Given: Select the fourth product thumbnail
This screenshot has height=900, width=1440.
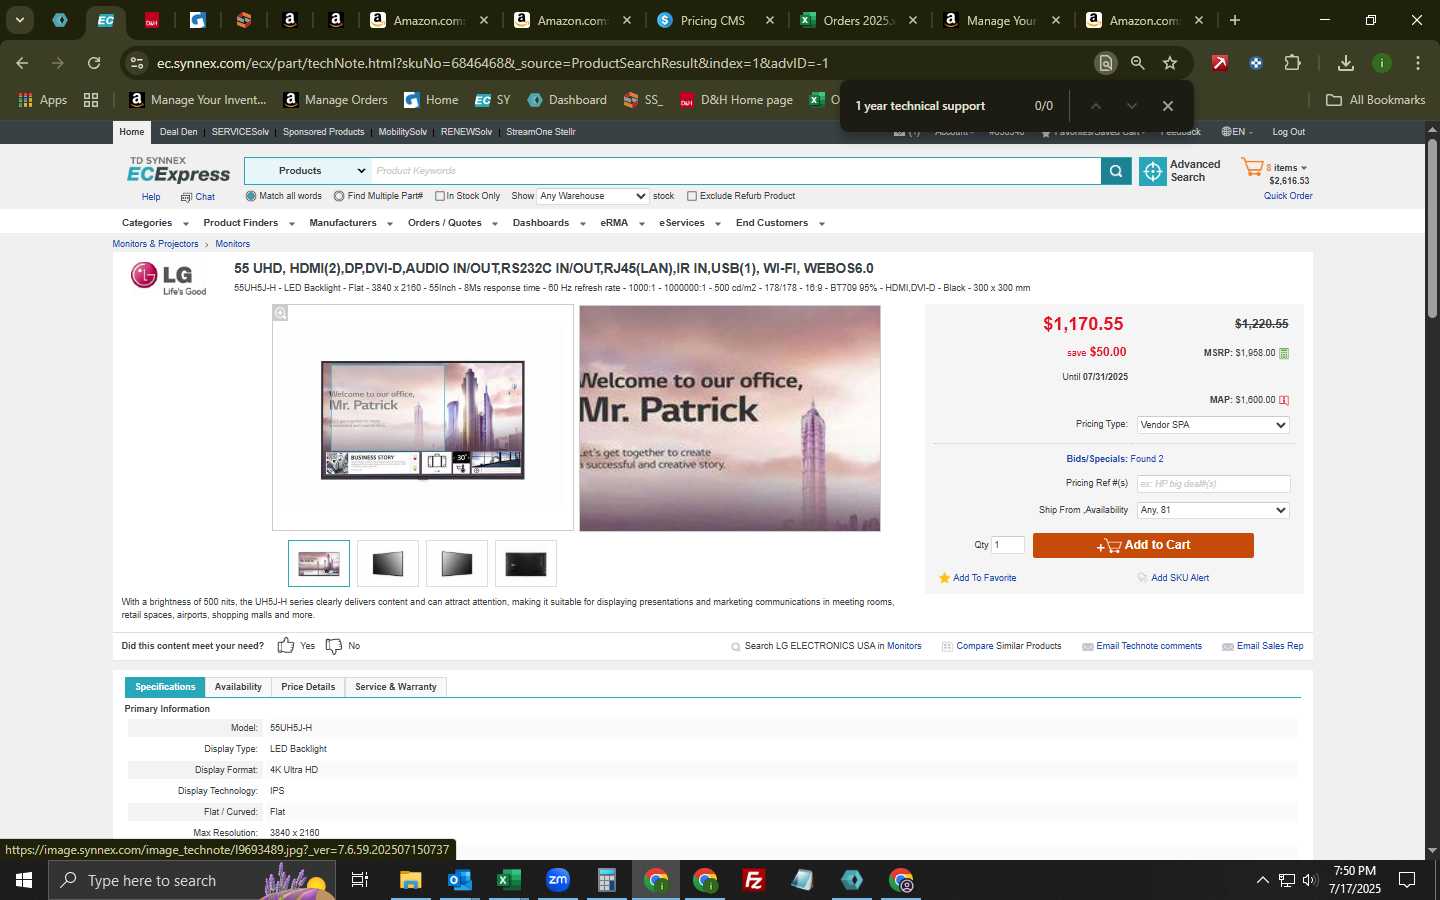Looking at the screenshot, I should point(526,564).
